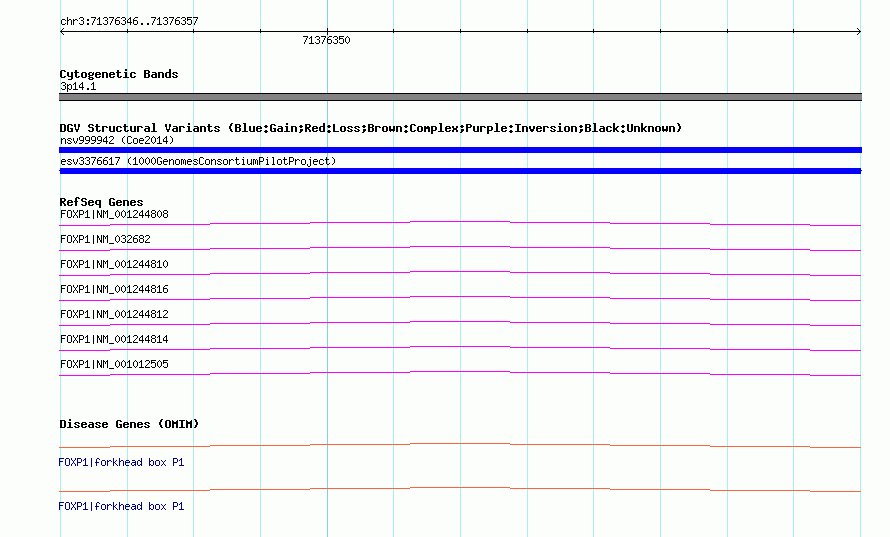Click the Cytogenetic Bands track heading

pos(119,74)
